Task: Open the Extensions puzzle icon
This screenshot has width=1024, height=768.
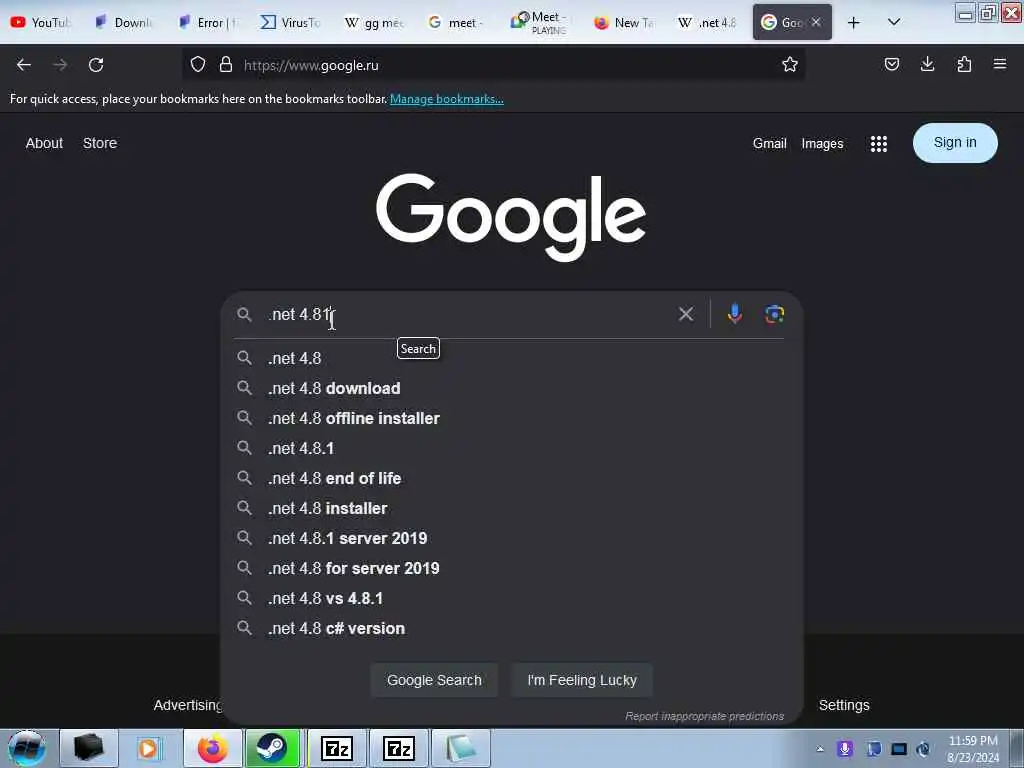Action: pyautogui.click(x=964, y=64)
